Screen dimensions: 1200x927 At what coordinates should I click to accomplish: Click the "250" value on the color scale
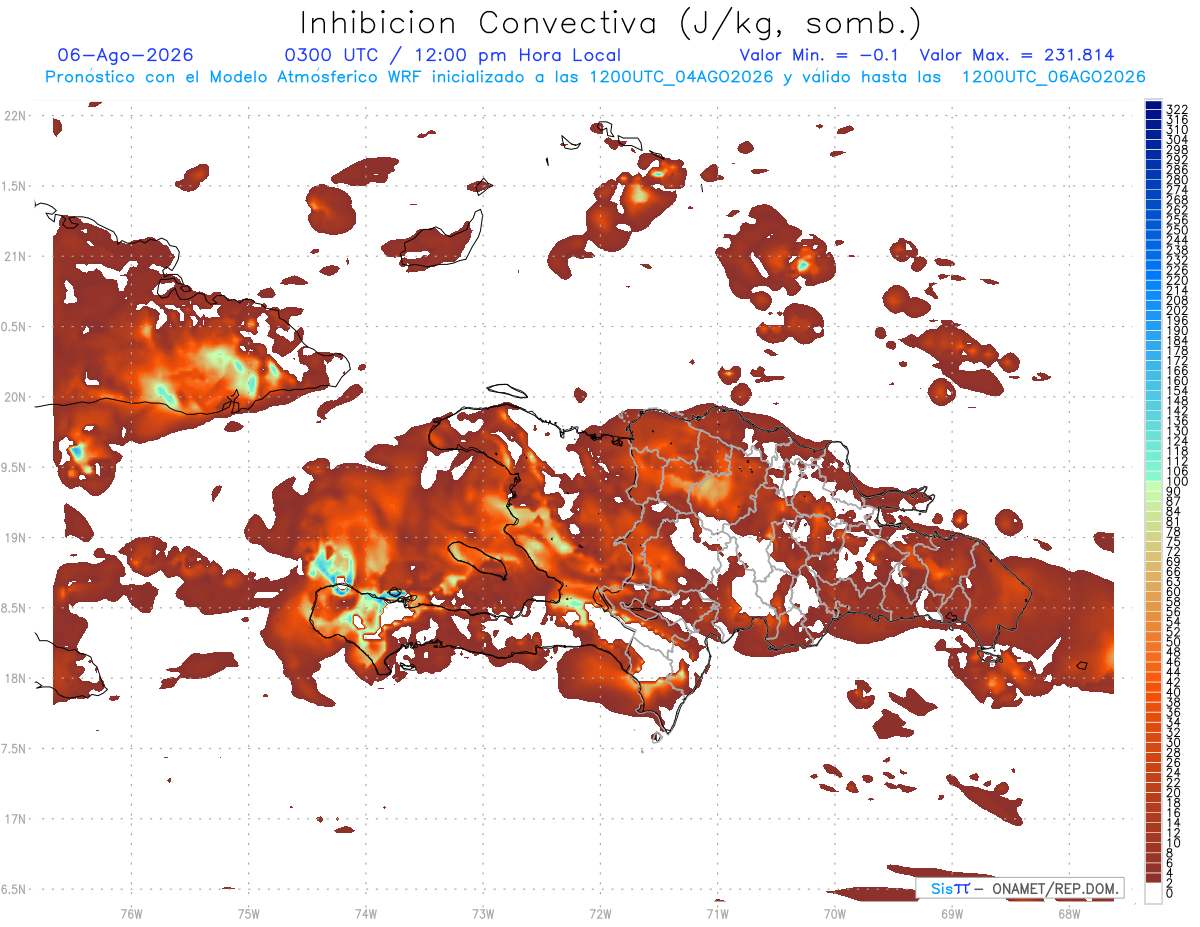pos(1176,230)
